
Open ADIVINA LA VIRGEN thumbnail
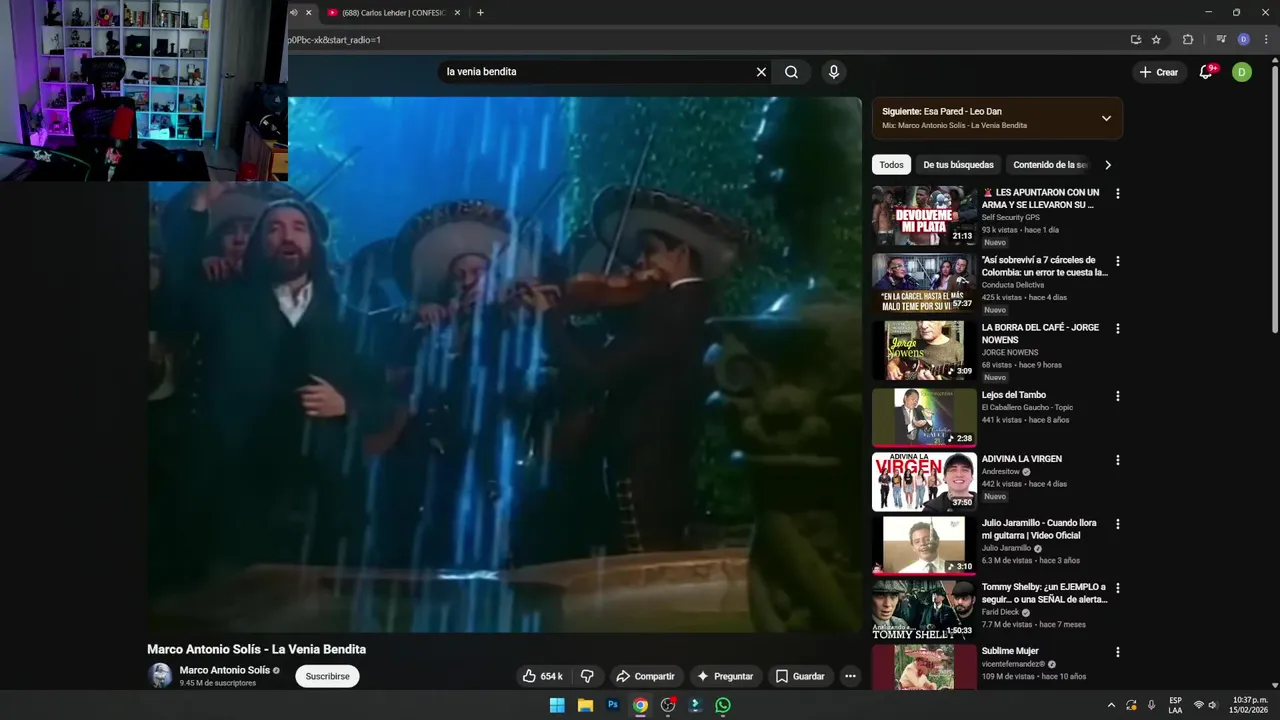click(x=924, y=482)
